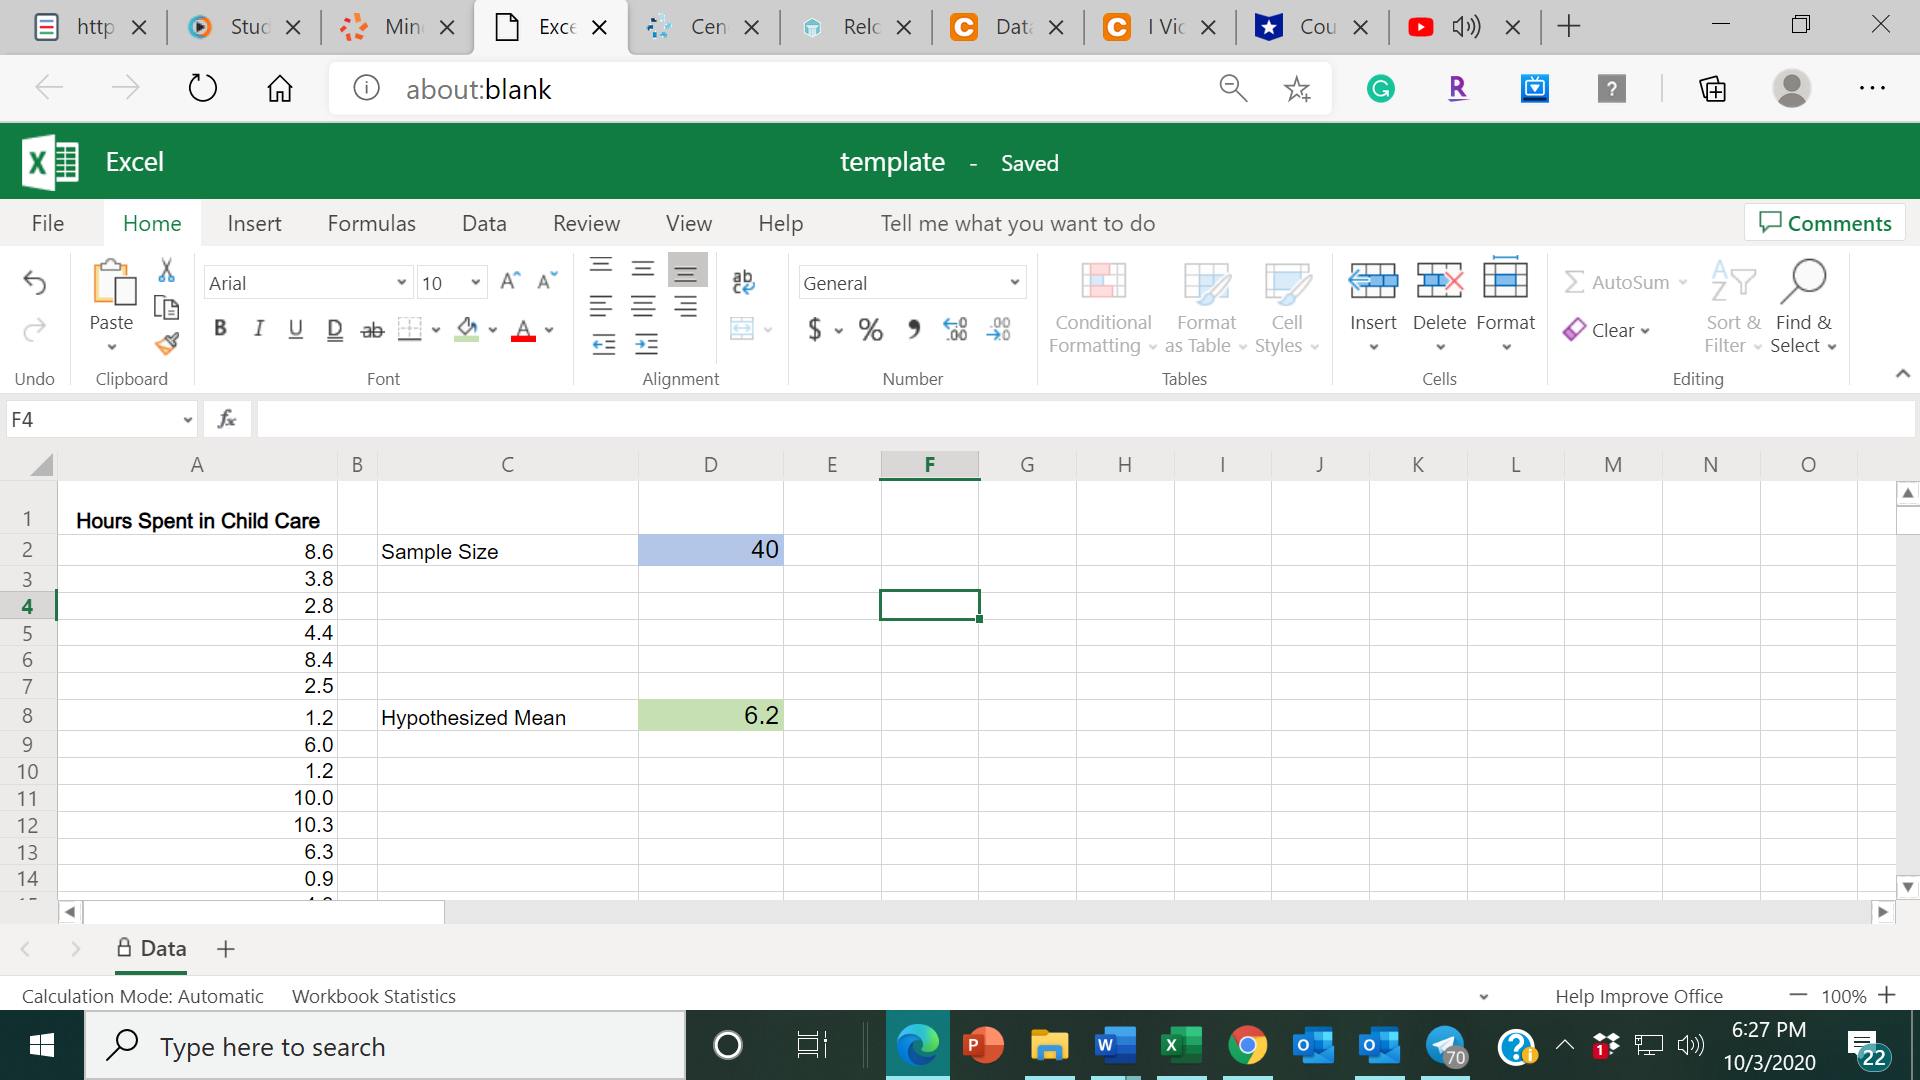Image resolution: width=1920 pixels, height=1080 pixels.
Task: Click Workbook Statistics in status bar
Action: [x=373, y=996]
